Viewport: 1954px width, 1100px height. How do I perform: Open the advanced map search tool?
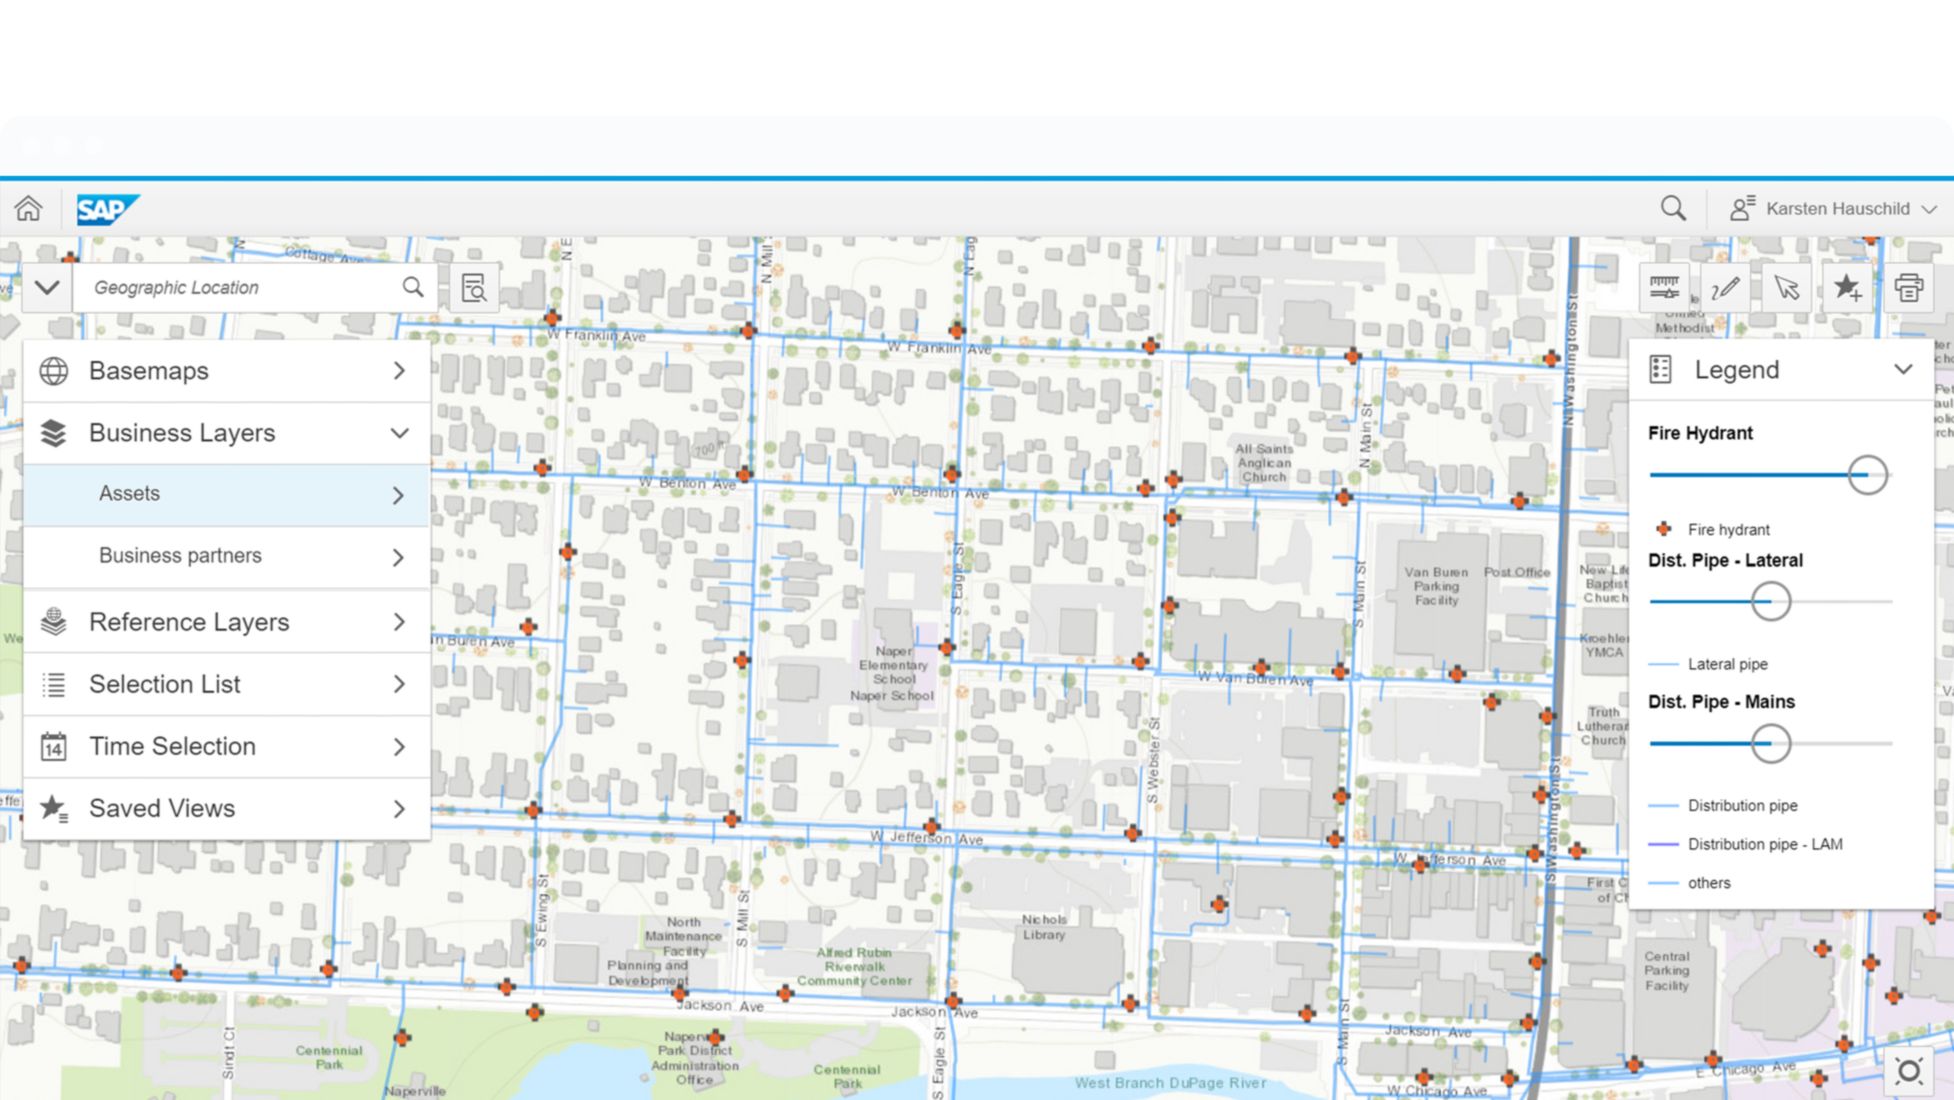(474, 288)
